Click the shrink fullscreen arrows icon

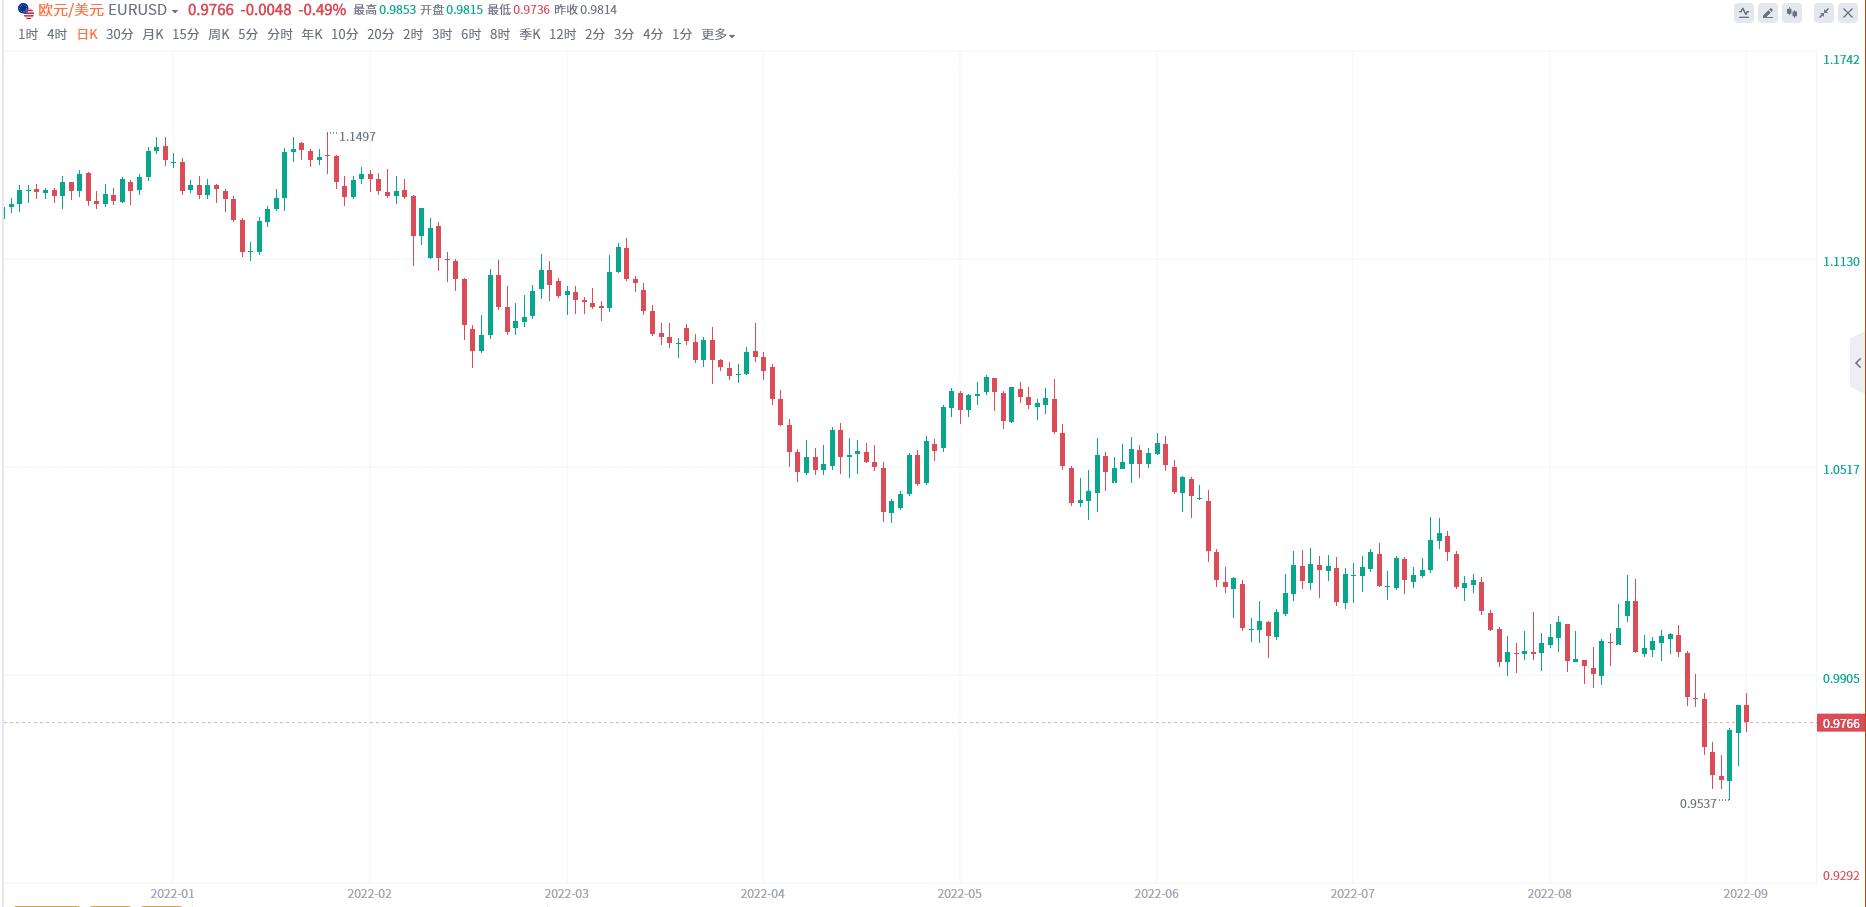(1824, 13)
